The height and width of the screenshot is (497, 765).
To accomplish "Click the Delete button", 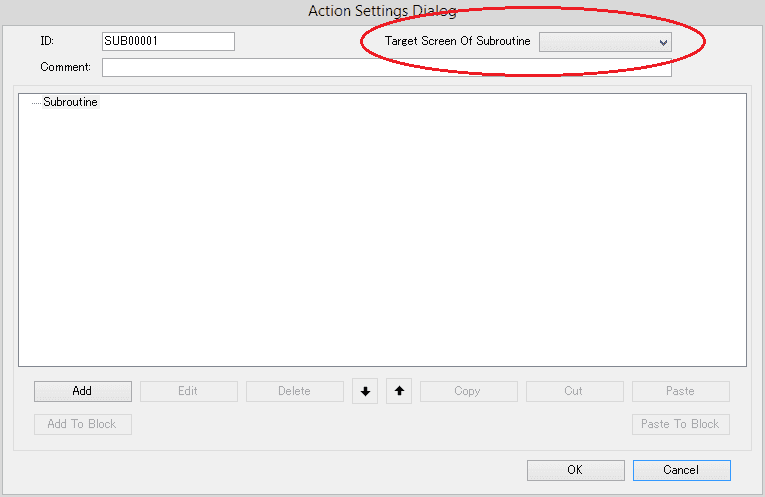I will [294, 391].
